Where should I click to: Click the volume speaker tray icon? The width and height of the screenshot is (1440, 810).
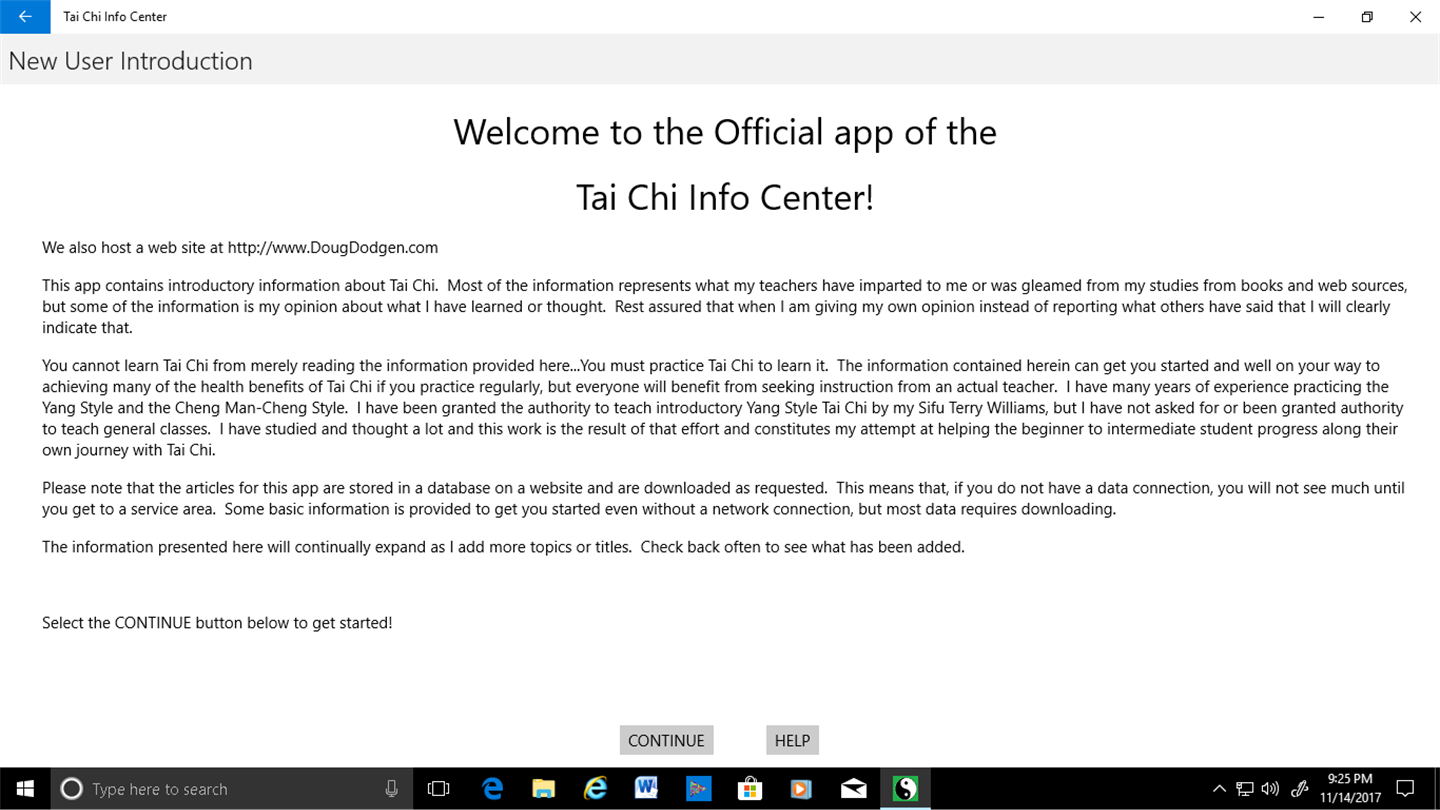pos(1270,789)
